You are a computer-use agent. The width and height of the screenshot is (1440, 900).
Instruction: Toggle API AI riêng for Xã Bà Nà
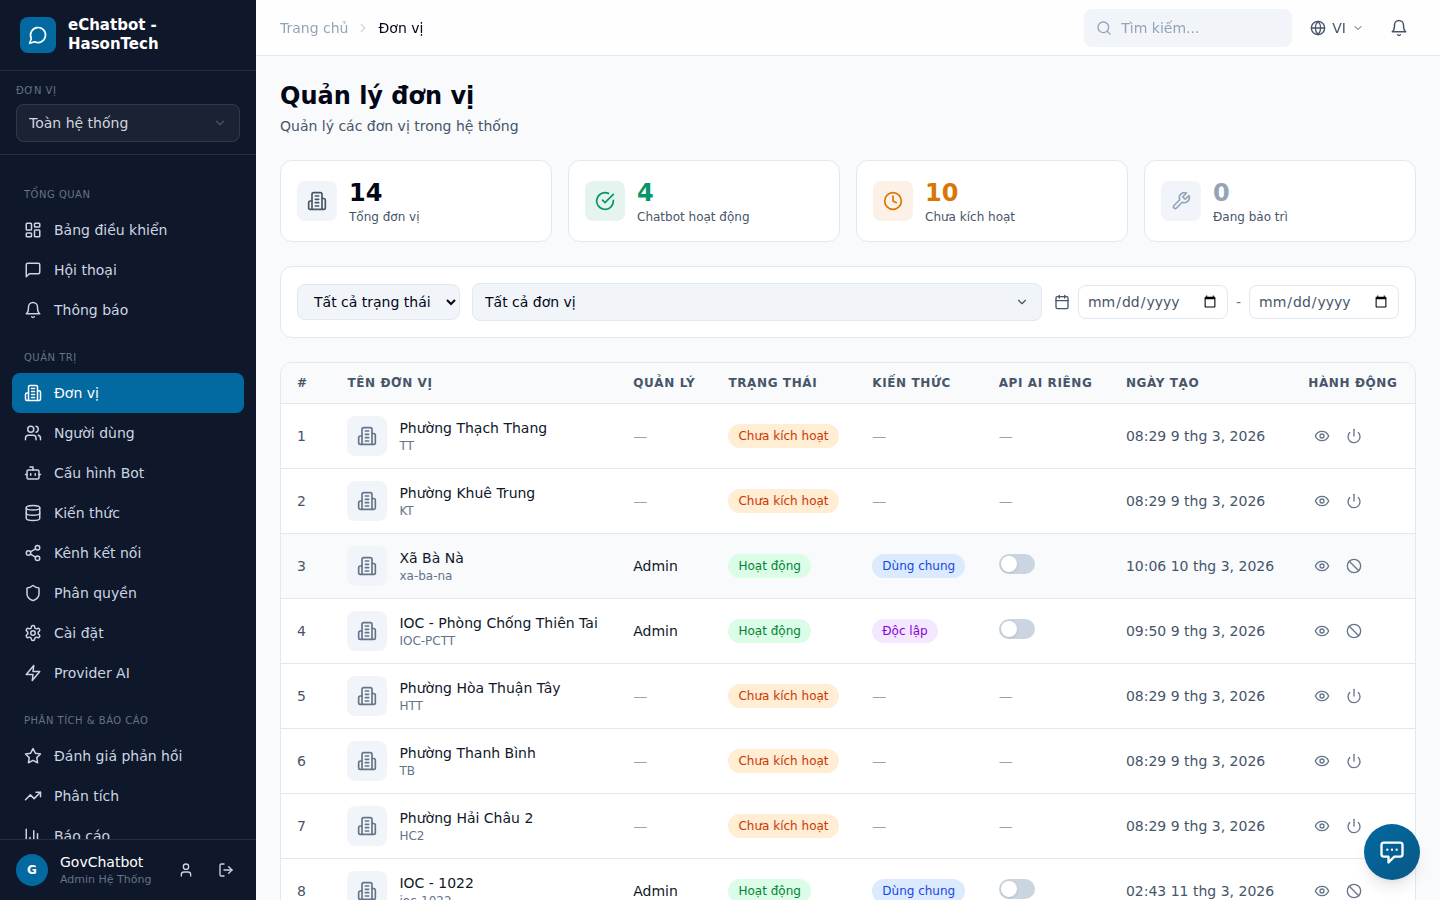[x=1016, y=564]
